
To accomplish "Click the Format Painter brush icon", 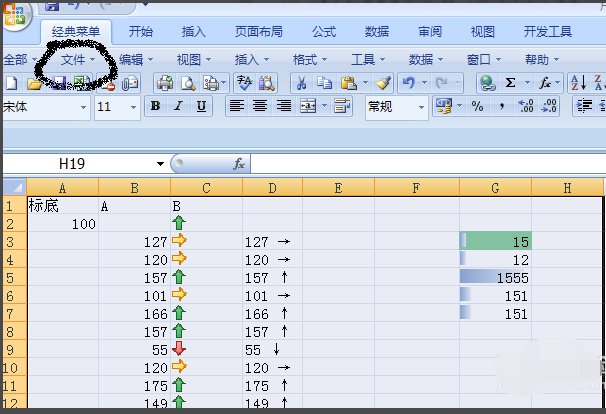I will tap(383, 83).
